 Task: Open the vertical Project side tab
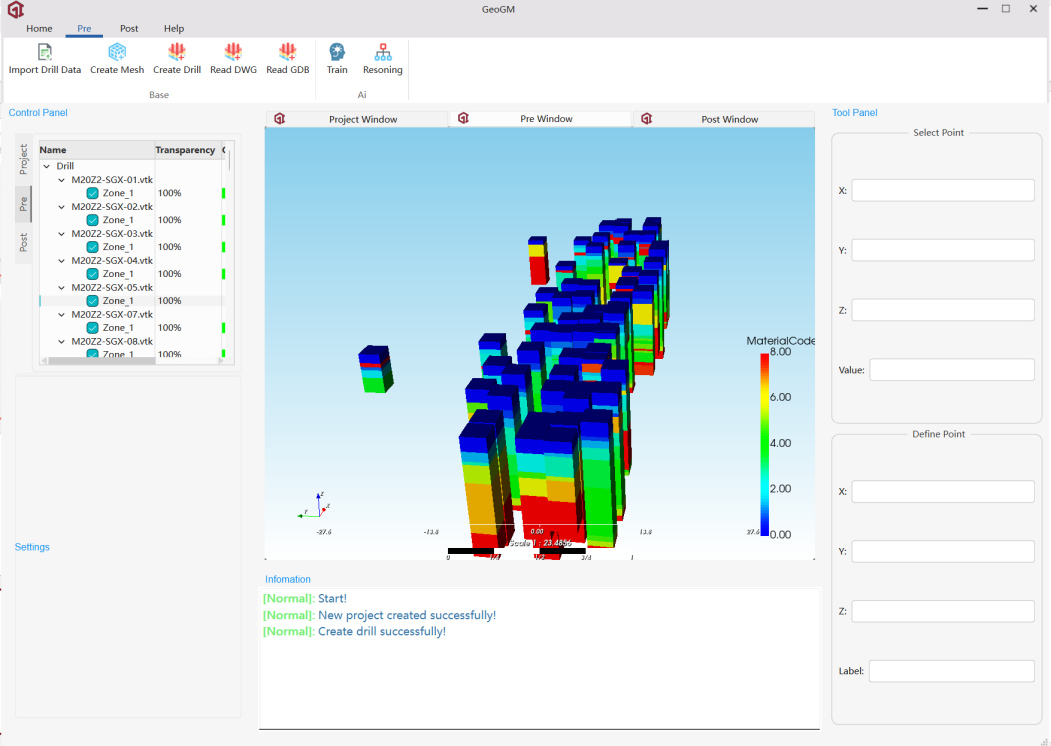(x=24, y=159)
